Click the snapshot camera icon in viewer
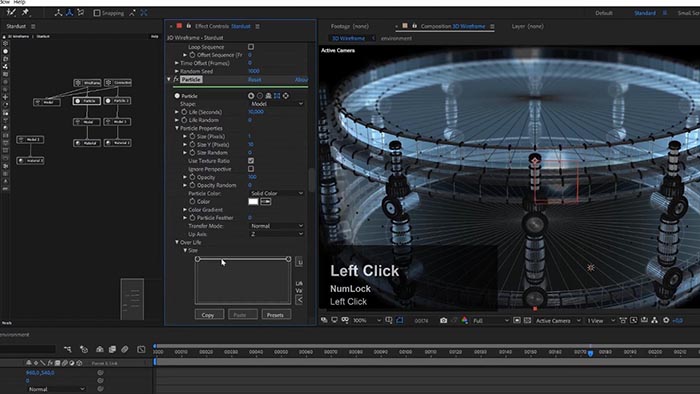Viewport: 700px width, 394px height. point(443,320)
